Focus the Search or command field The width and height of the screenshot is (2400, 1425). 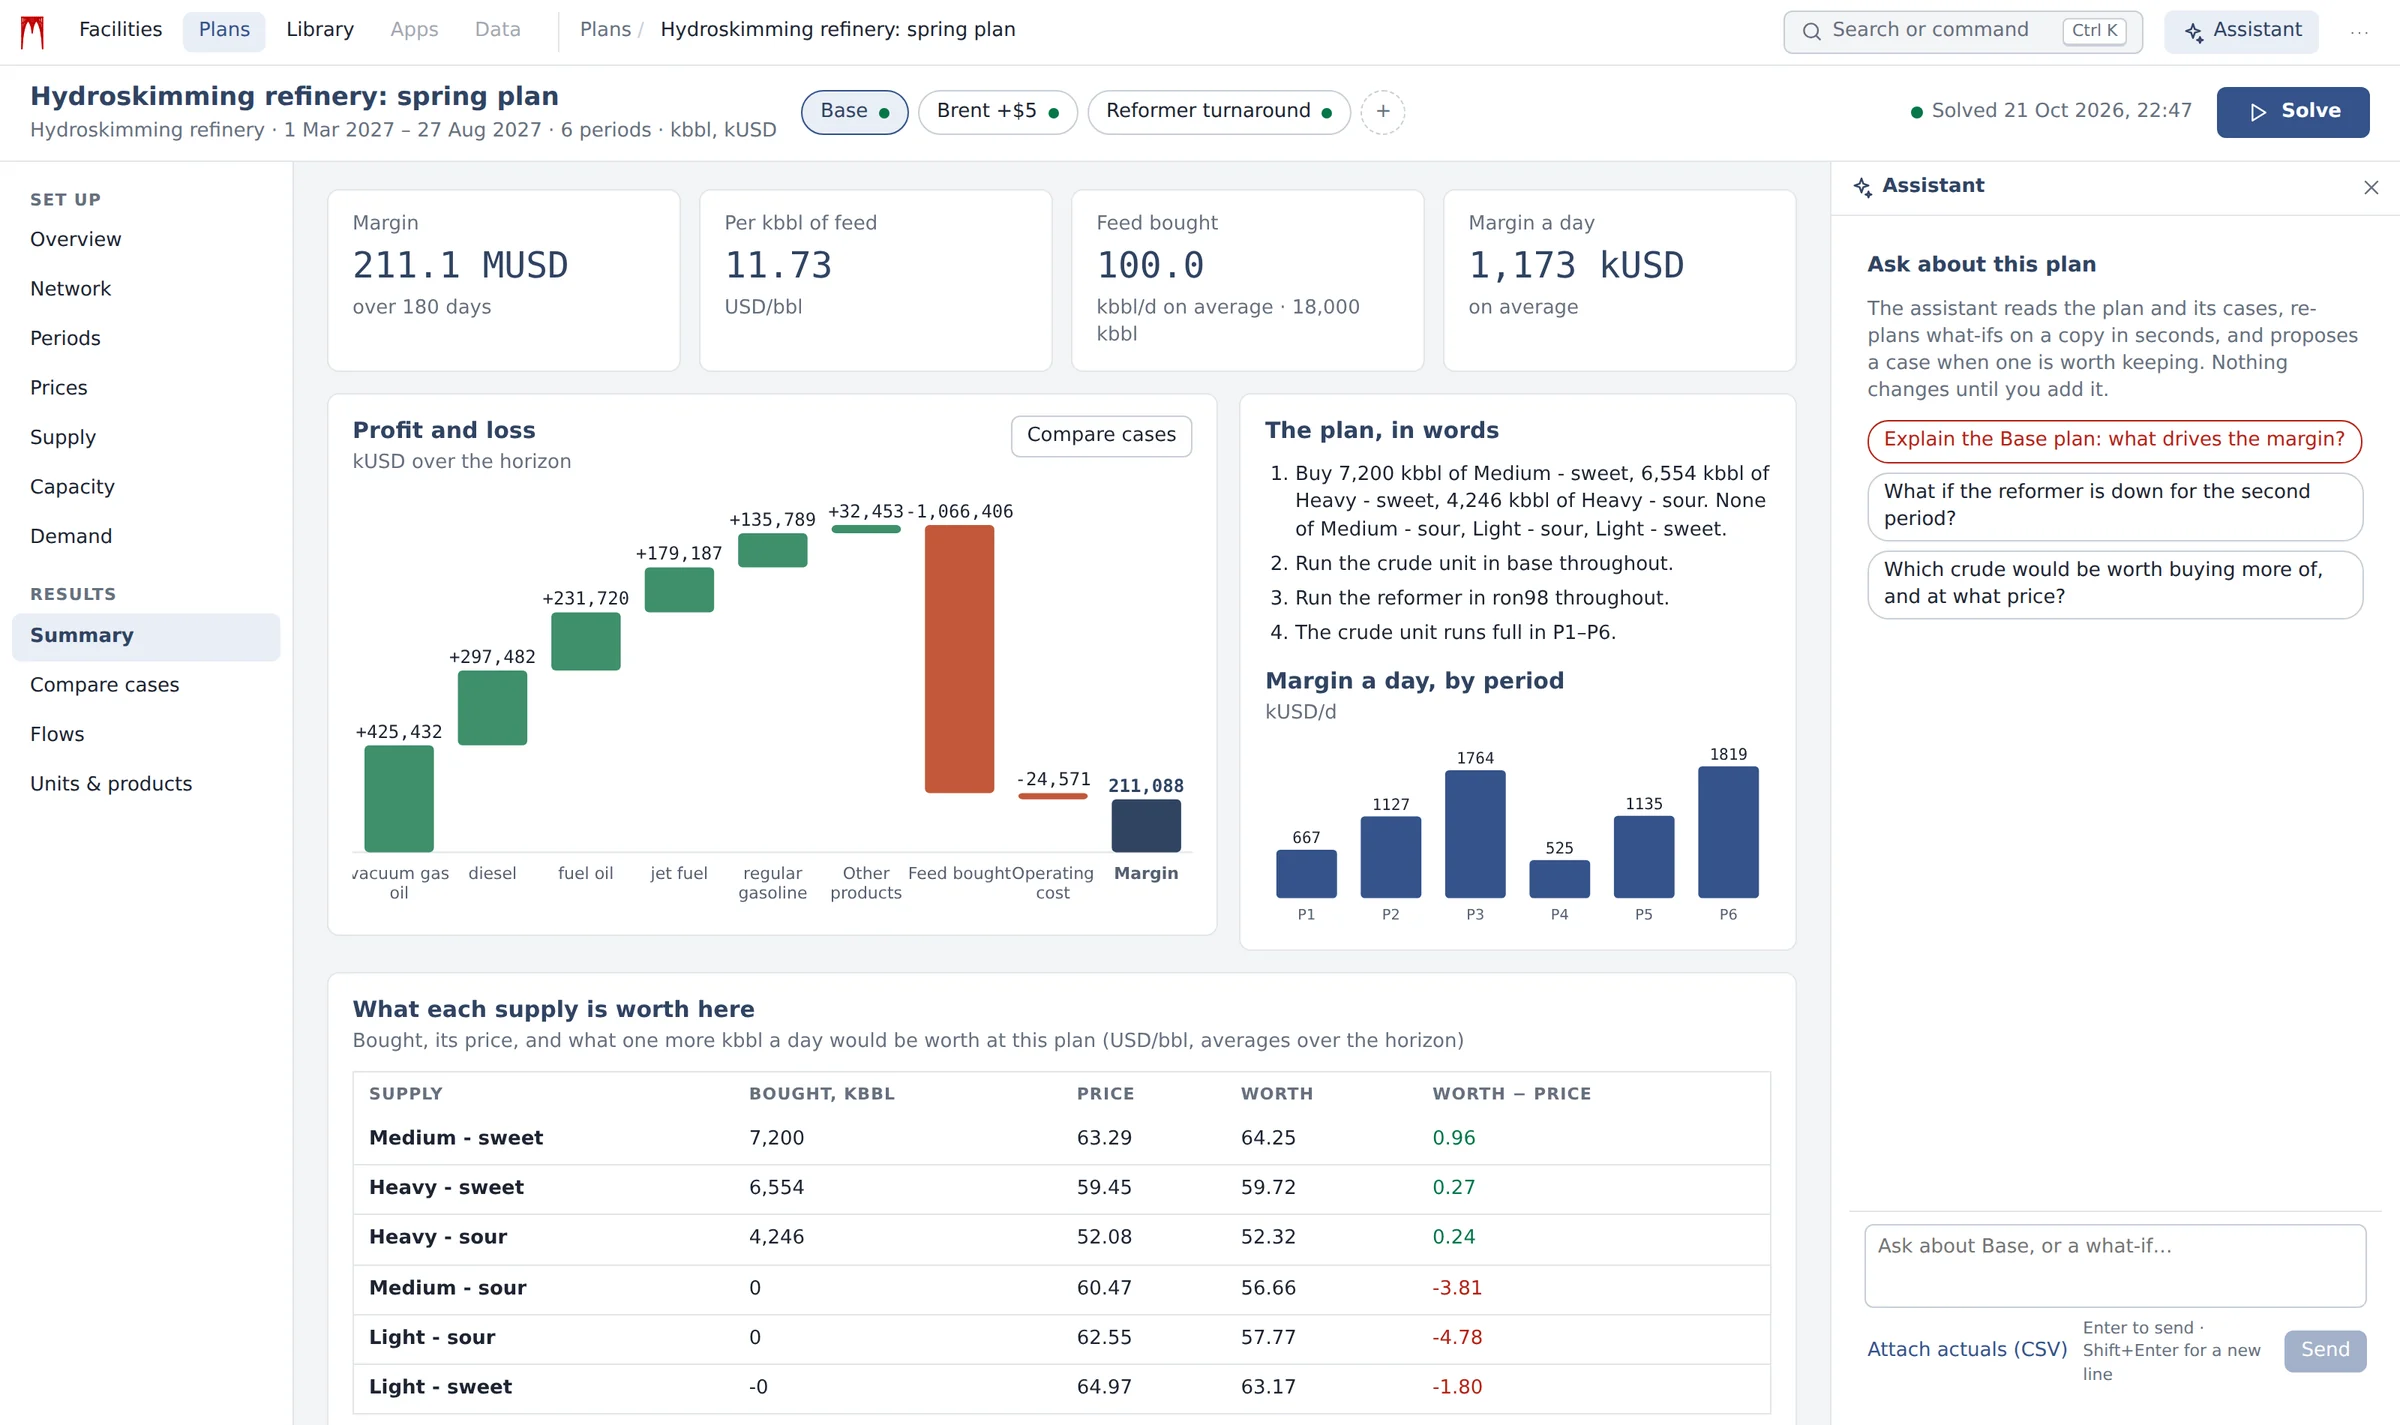pyautogui.click(x=1962, y=32)
